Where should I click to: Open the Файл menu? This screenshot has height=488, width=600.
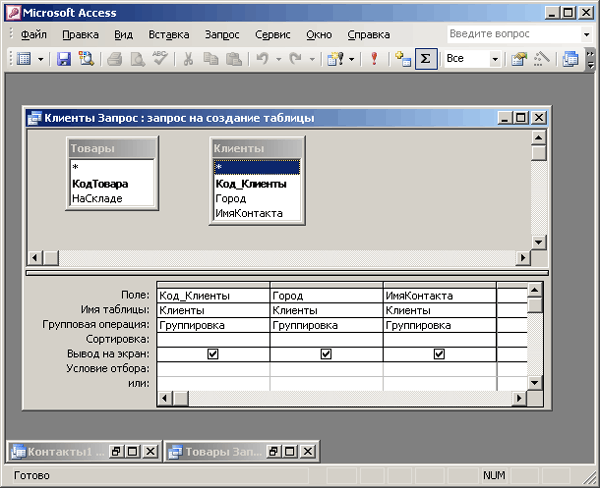point(33,34)
